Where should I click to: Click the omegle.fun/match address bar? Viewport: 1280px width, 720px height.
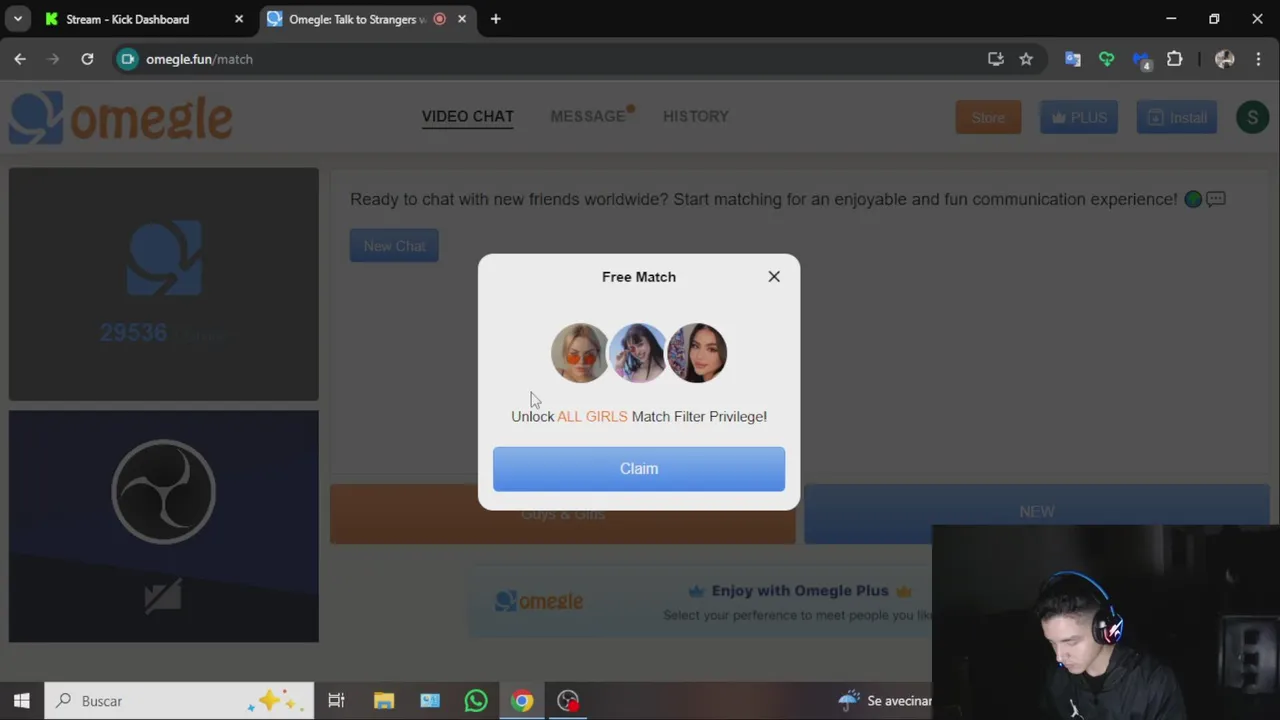tap(560, 59)
